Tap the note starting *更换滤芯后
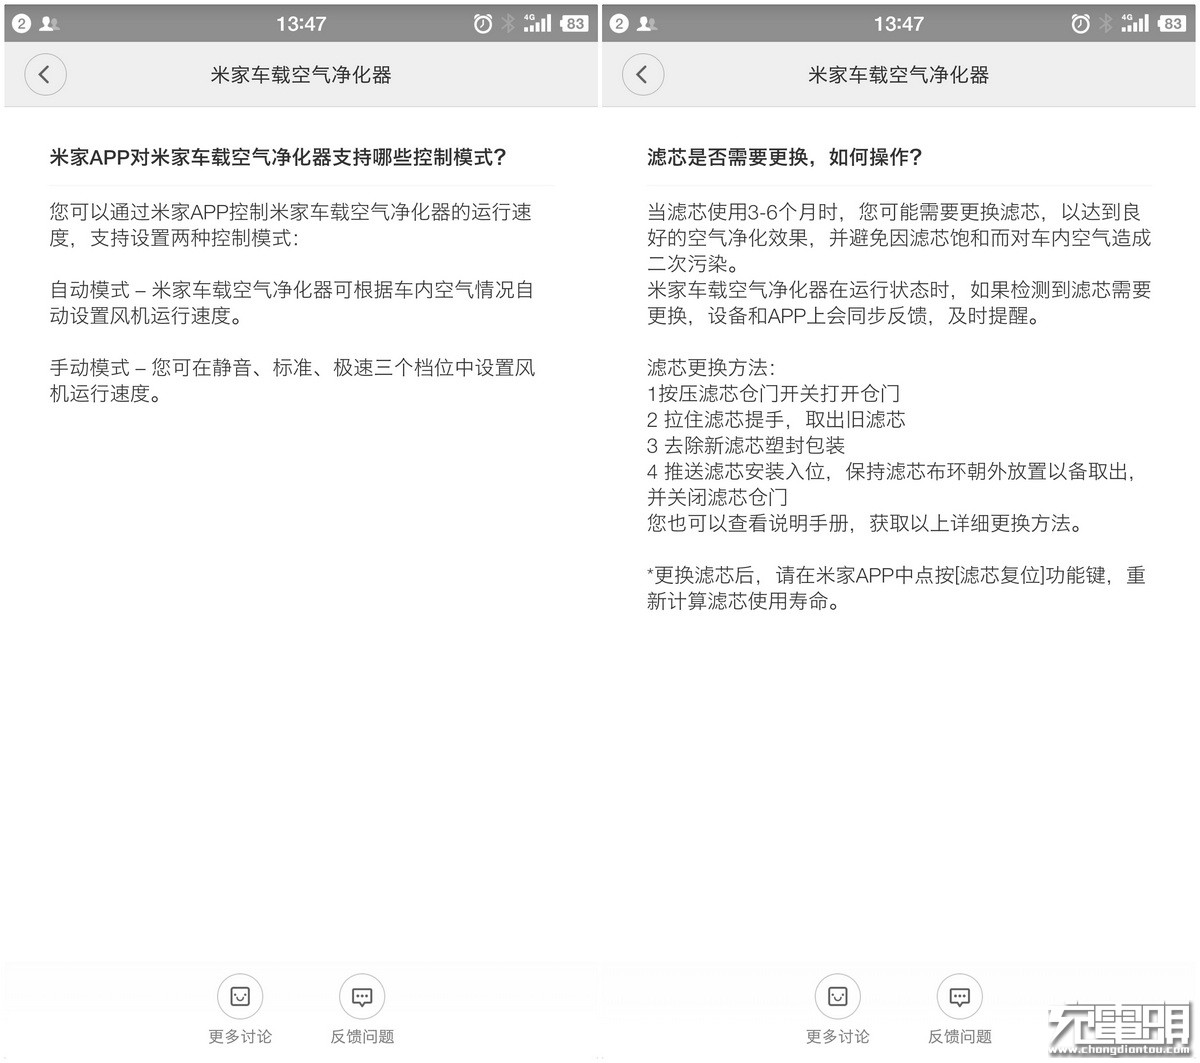The image size is (1200, 1063). pos(896,589)
